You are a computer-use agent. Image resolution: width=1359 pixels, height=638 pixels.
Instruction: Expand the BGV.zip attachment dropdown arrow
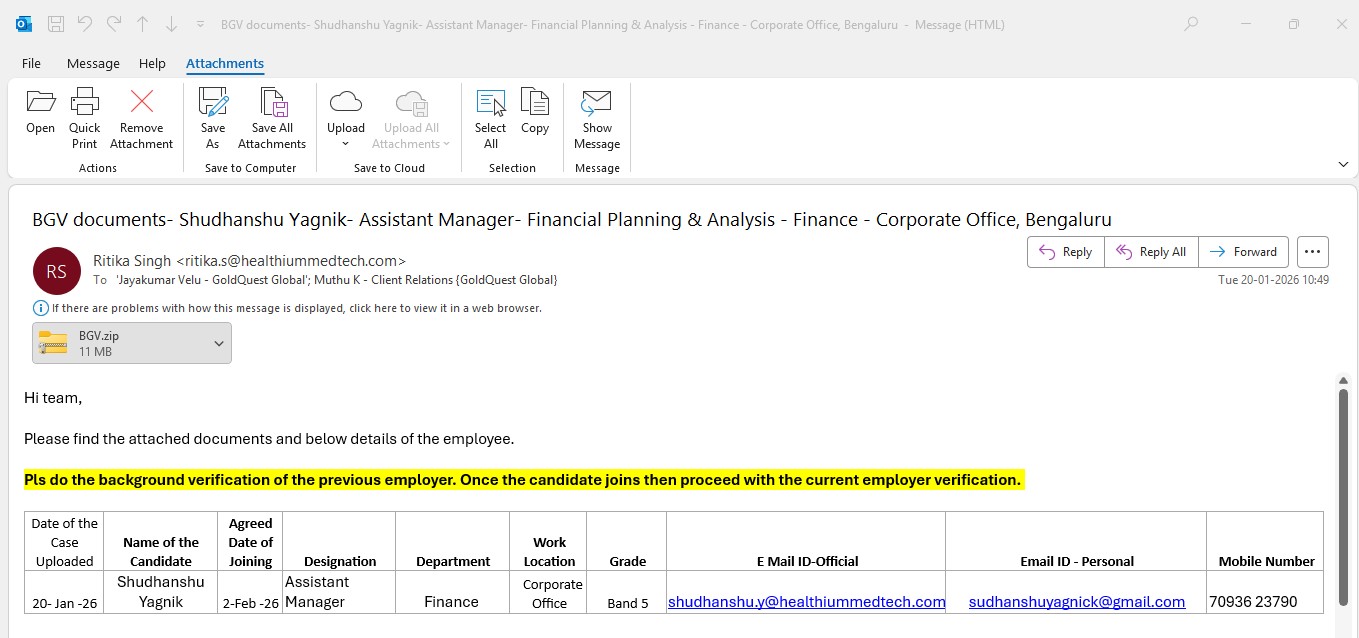219,343
